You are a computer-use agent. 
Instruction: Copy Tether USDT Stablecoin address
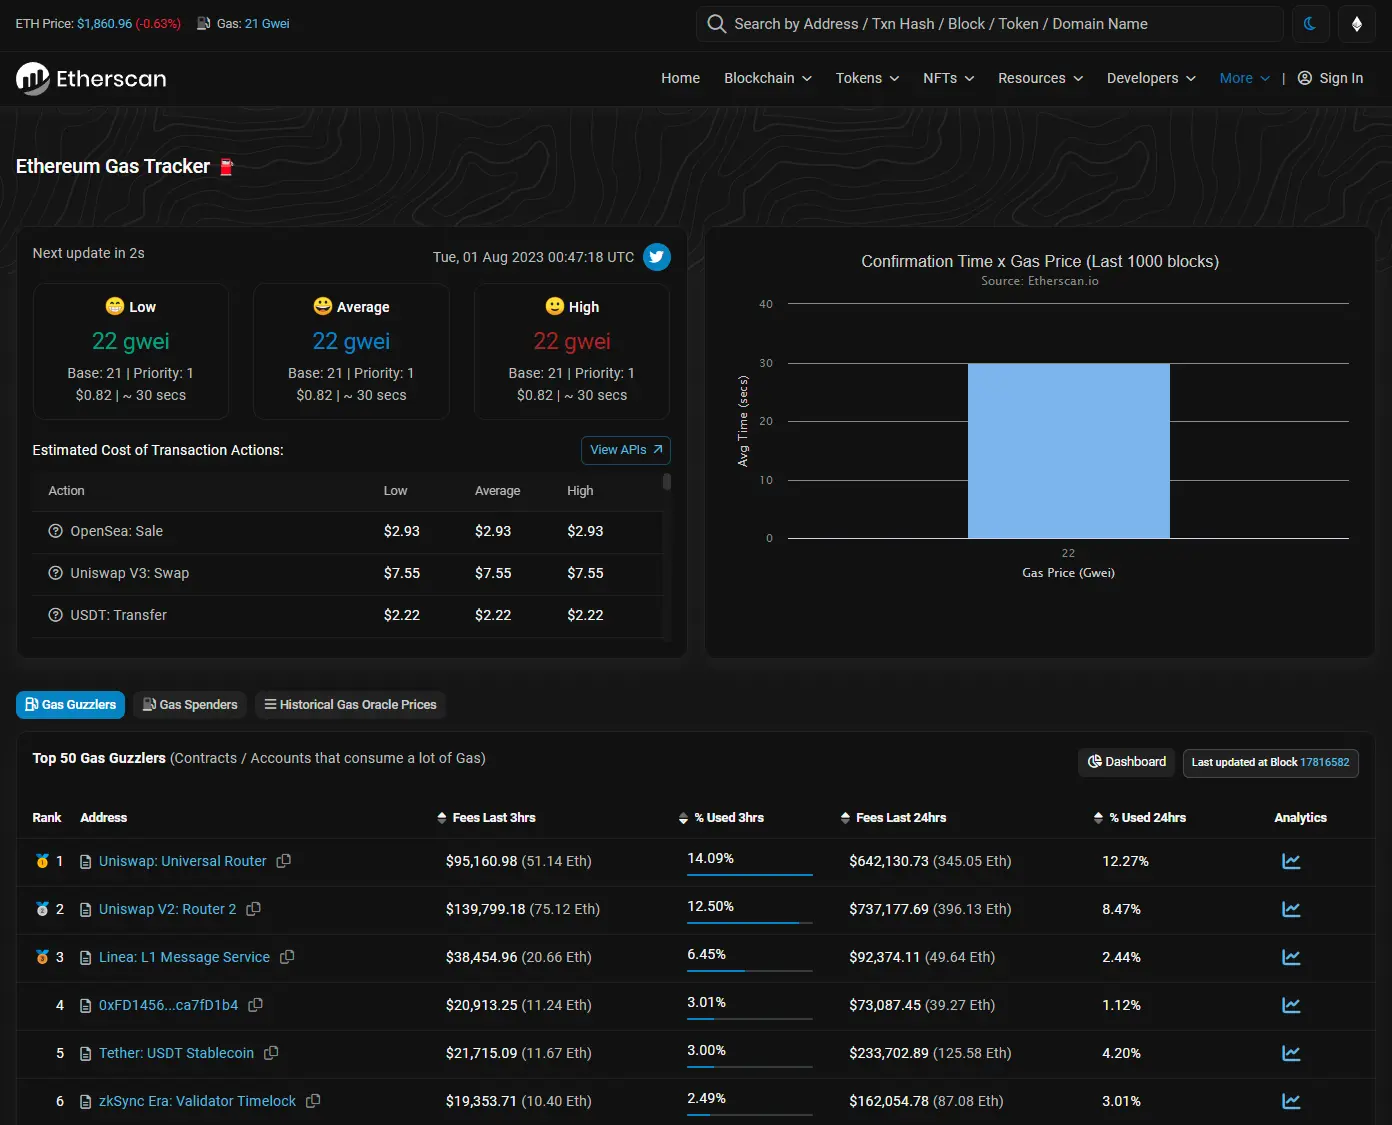(x=271, y=1053)
